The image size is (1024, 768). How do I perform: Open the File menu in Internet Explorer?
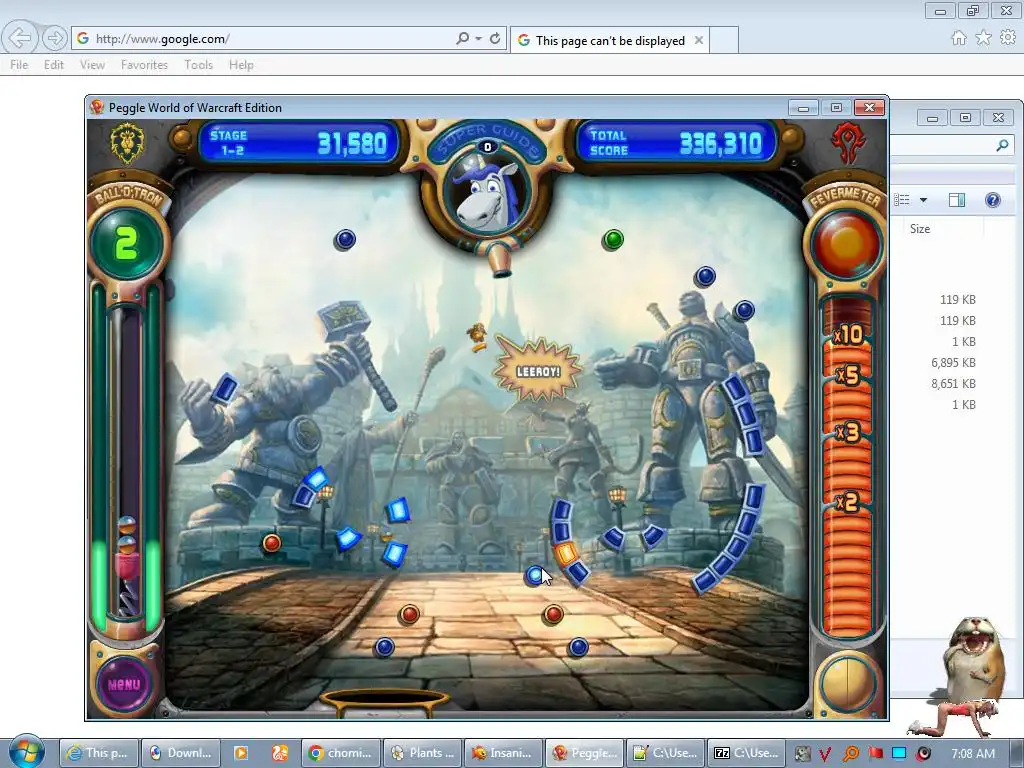[x=19, y=65]
